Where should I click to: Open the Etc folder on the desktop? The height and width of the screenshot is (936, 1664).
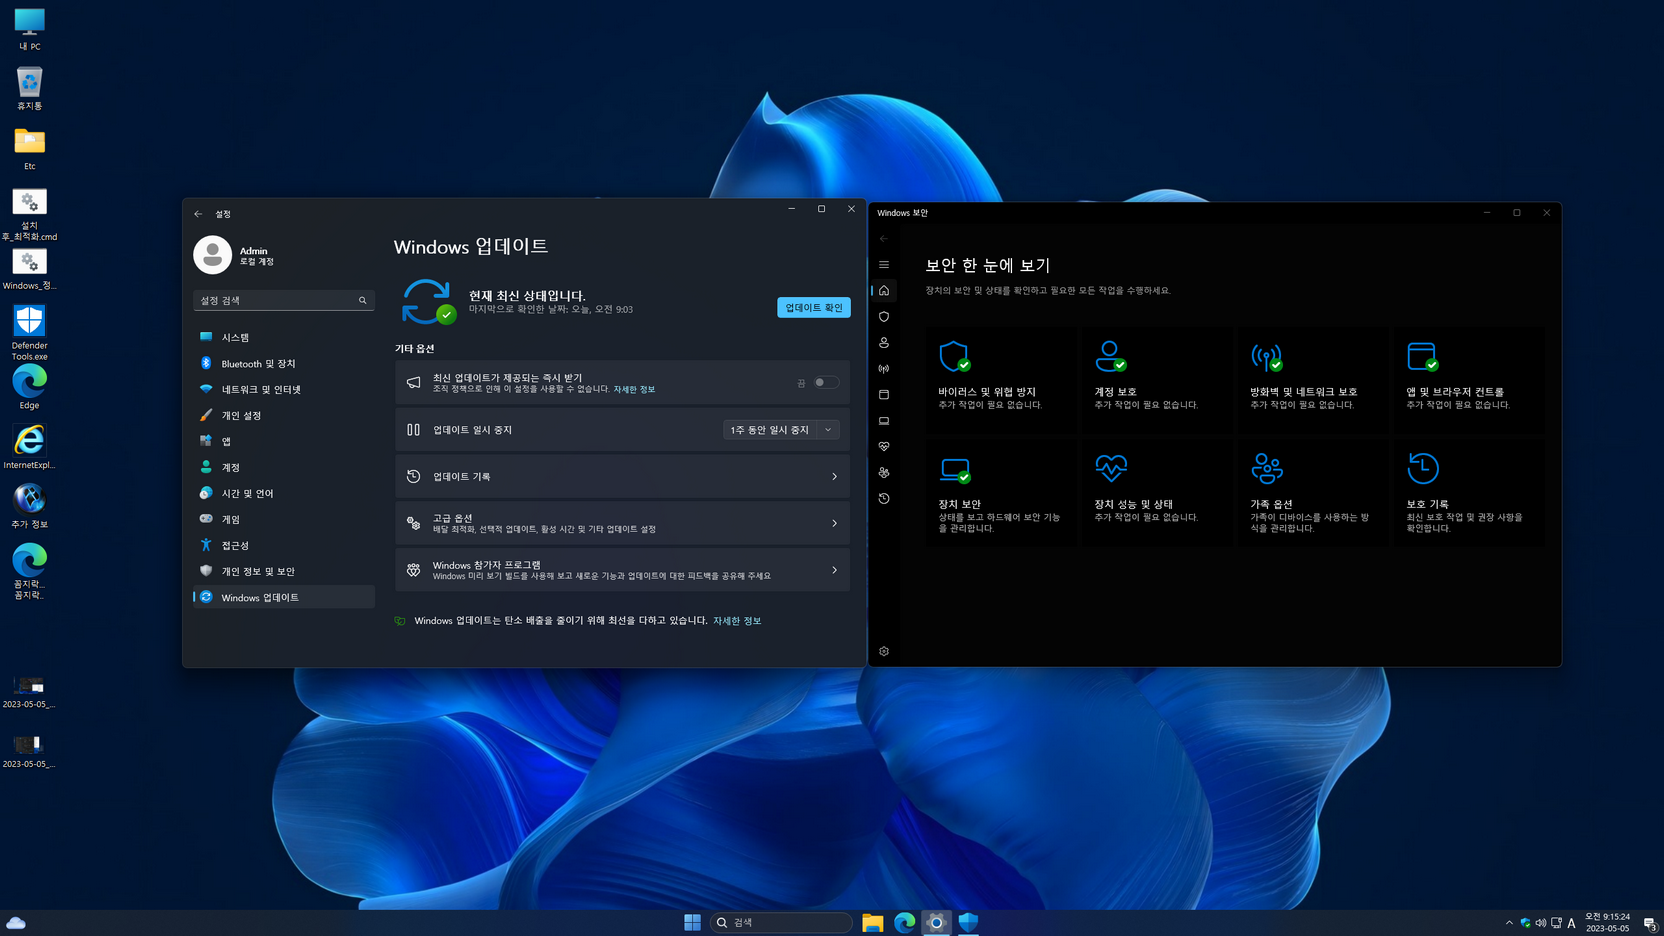pos(29,149)
